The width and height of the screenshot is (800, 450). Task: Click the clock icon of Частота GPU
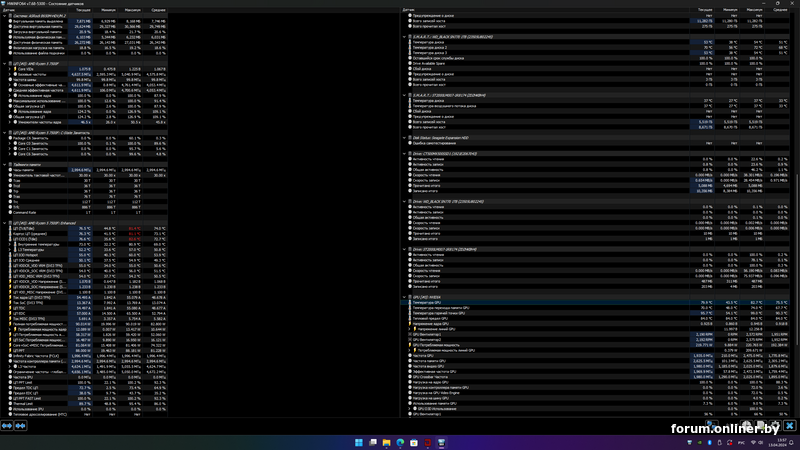pos(410,356)
